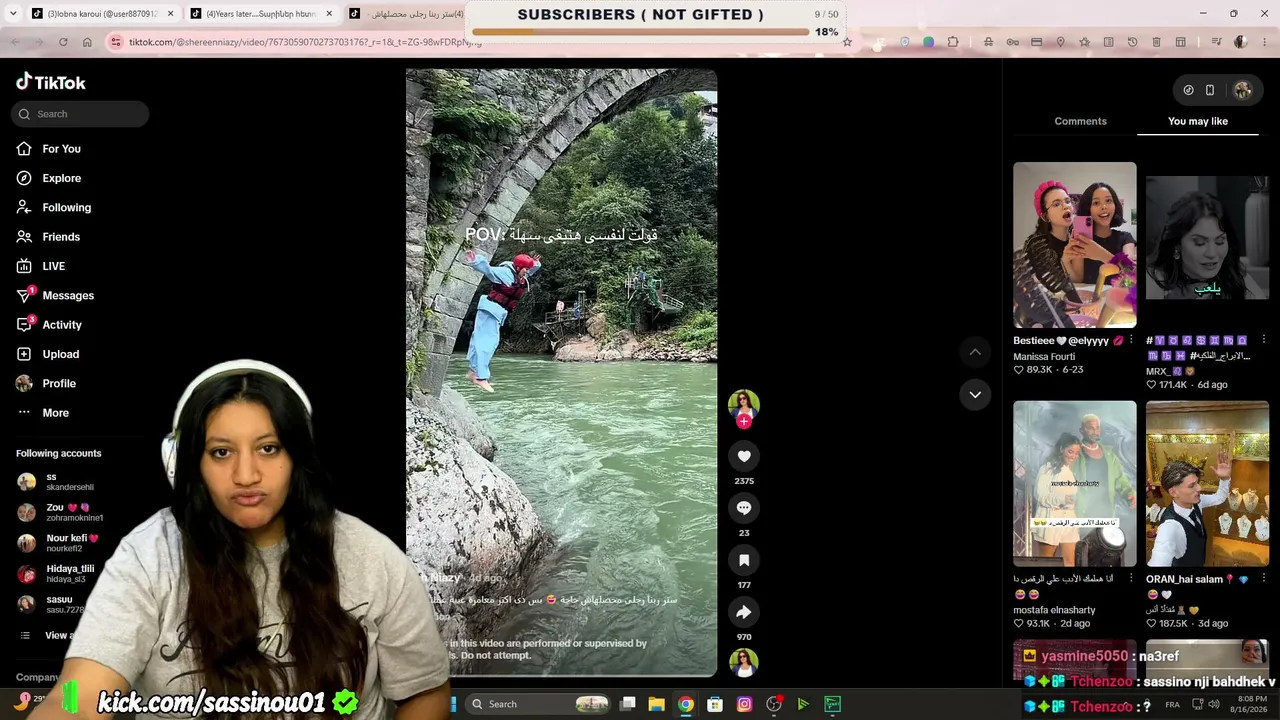Screen dimensions: 1280x720
Task: Switch to the lobna karoui browser tab
Action: tap(96, 14)
